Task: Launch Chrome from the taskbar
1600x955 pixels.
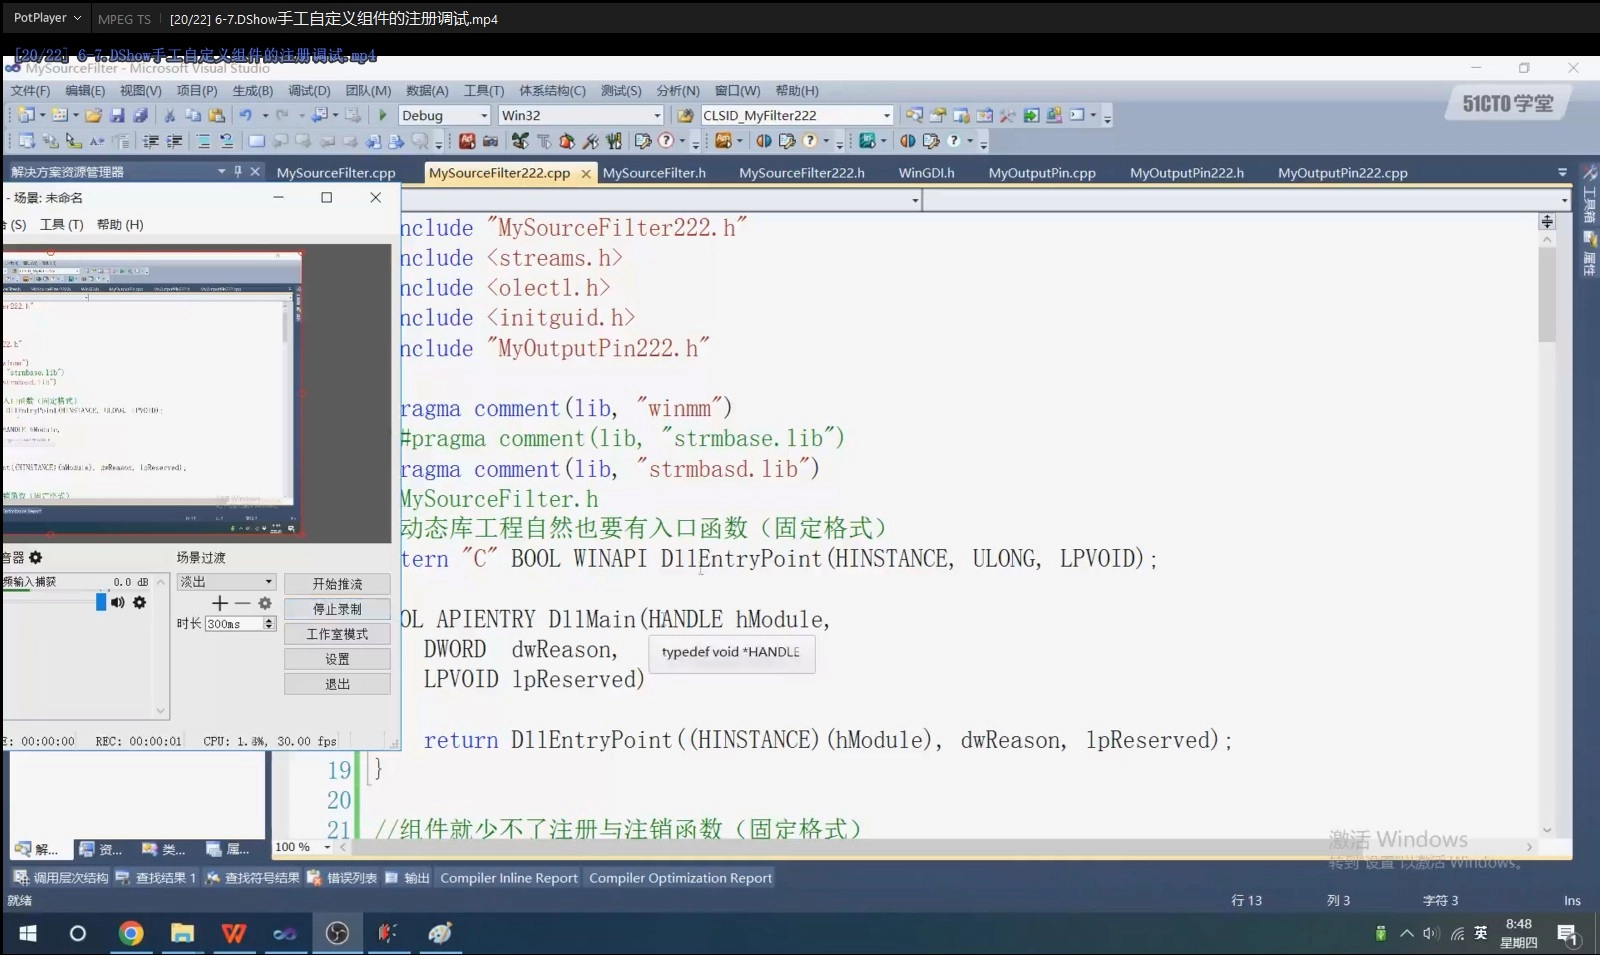Action: (130, 933)
